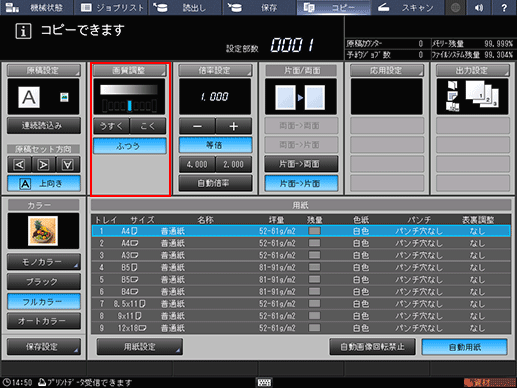Select 自動倍率 auto zoom
This screenshot has width=517, height=388.
(x=215, y=183)
